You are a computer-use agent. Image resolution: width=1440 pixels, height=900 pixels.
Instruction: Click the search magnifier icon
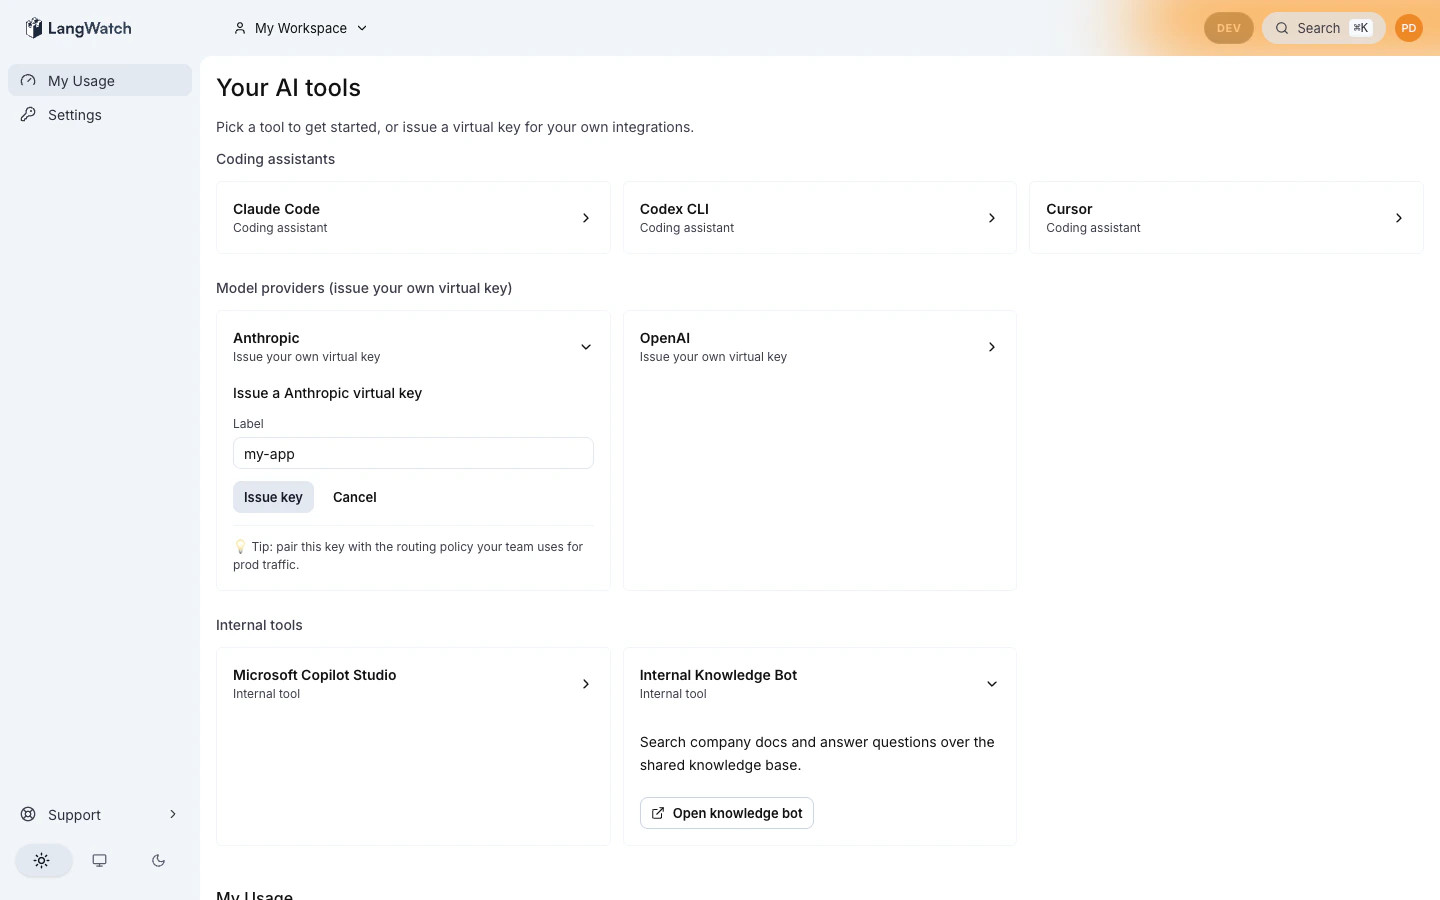tap(1282, 28)
